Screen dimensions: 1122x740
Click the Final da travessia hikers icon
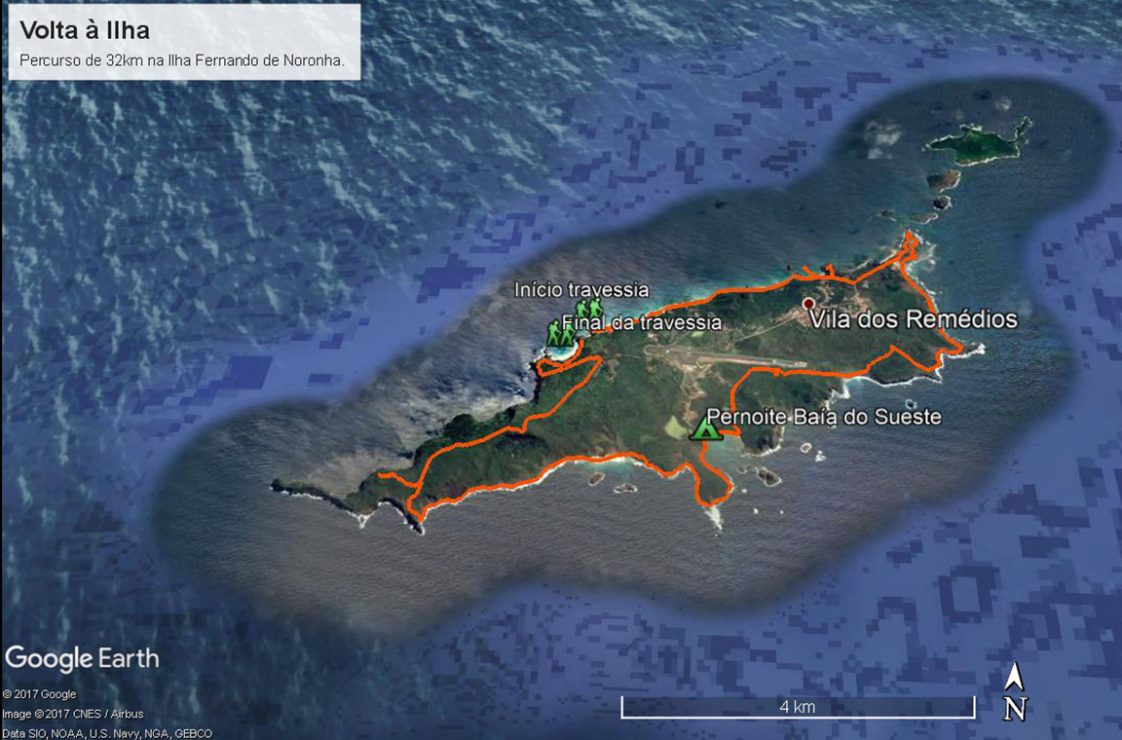[560, 333]
